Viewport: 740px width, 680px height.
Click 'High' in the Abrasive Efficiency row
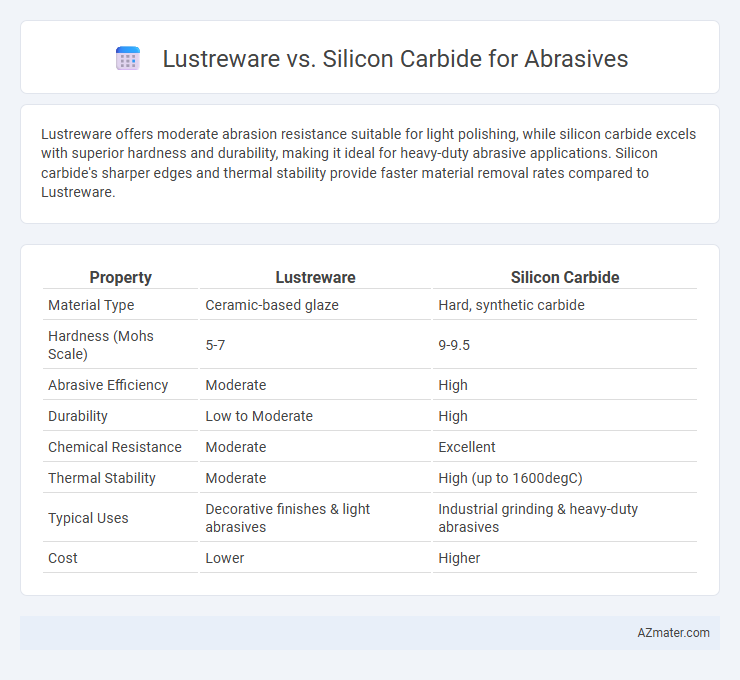(x=453, y=386)
